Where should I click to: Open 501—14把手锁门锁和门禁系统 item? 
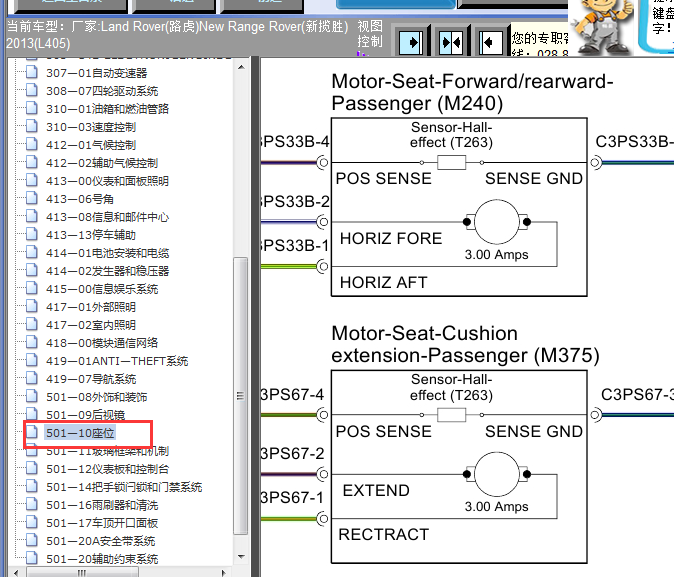click(x=124, y=488)
